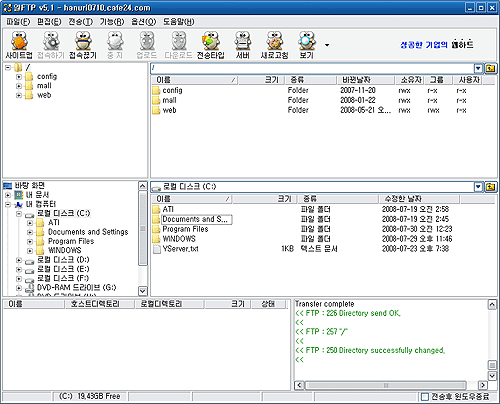Screen dimensions: 500x404
Task: Open the 파일(F) menu
Action: pos(18,22)
